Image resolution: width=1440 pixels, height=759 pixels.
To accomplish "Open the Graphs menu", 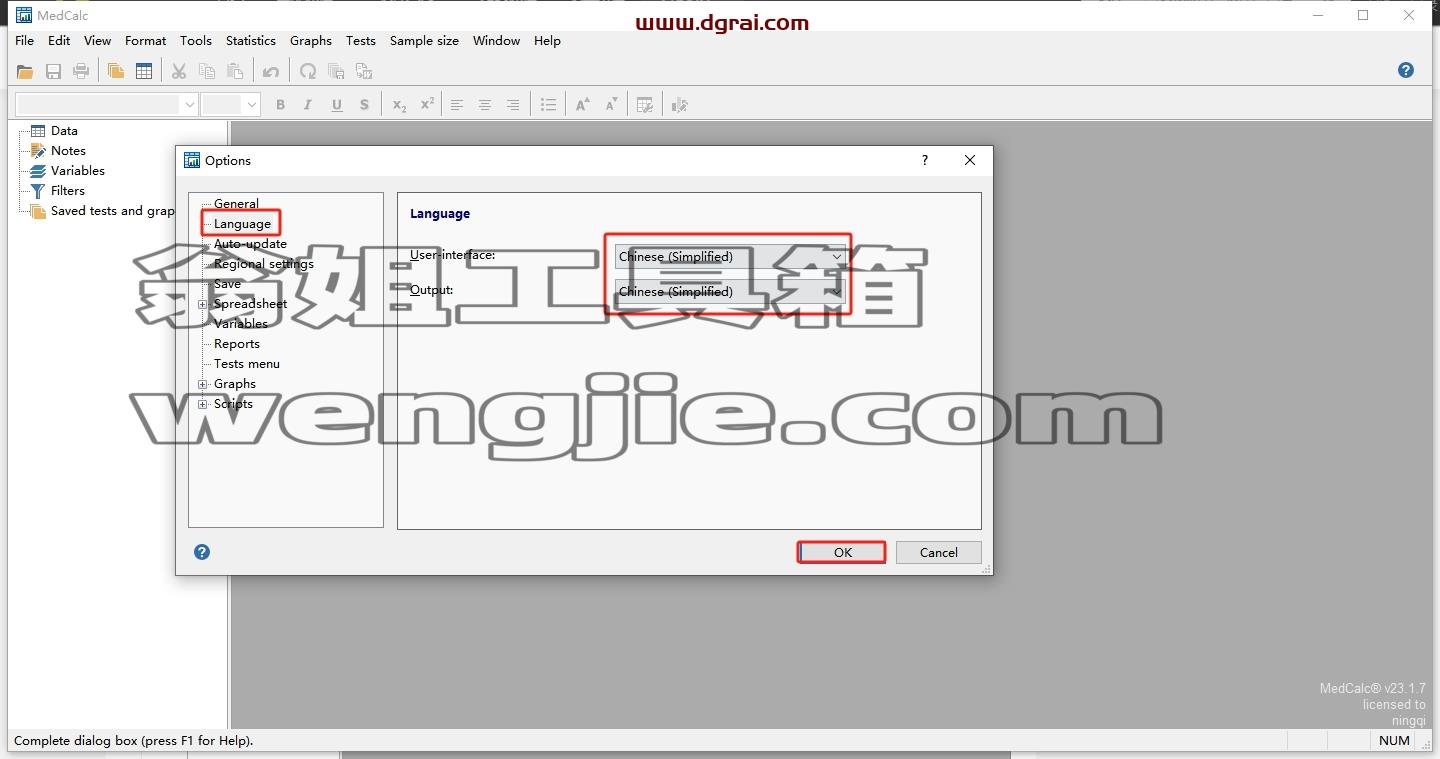I will (311, 41).
